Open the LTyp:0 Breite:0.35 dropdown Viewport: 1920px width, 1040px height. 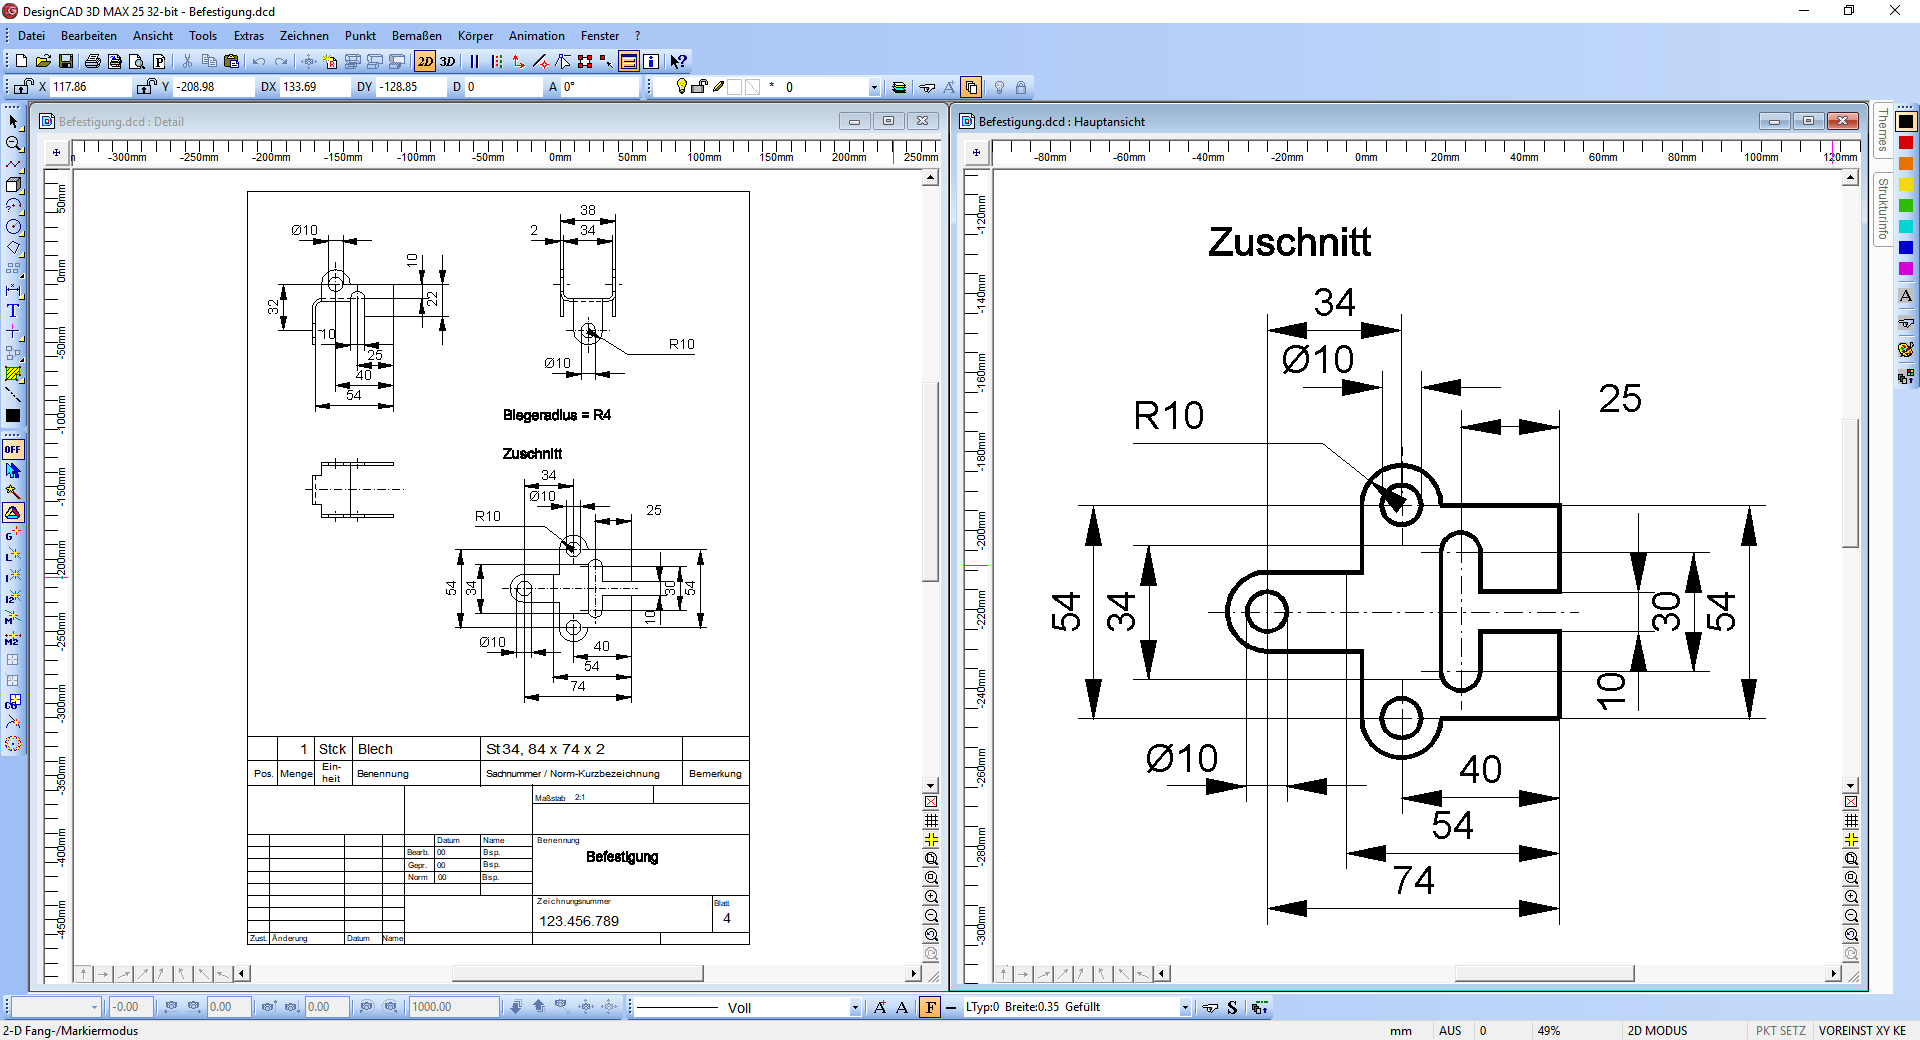pos(1185,1008)
